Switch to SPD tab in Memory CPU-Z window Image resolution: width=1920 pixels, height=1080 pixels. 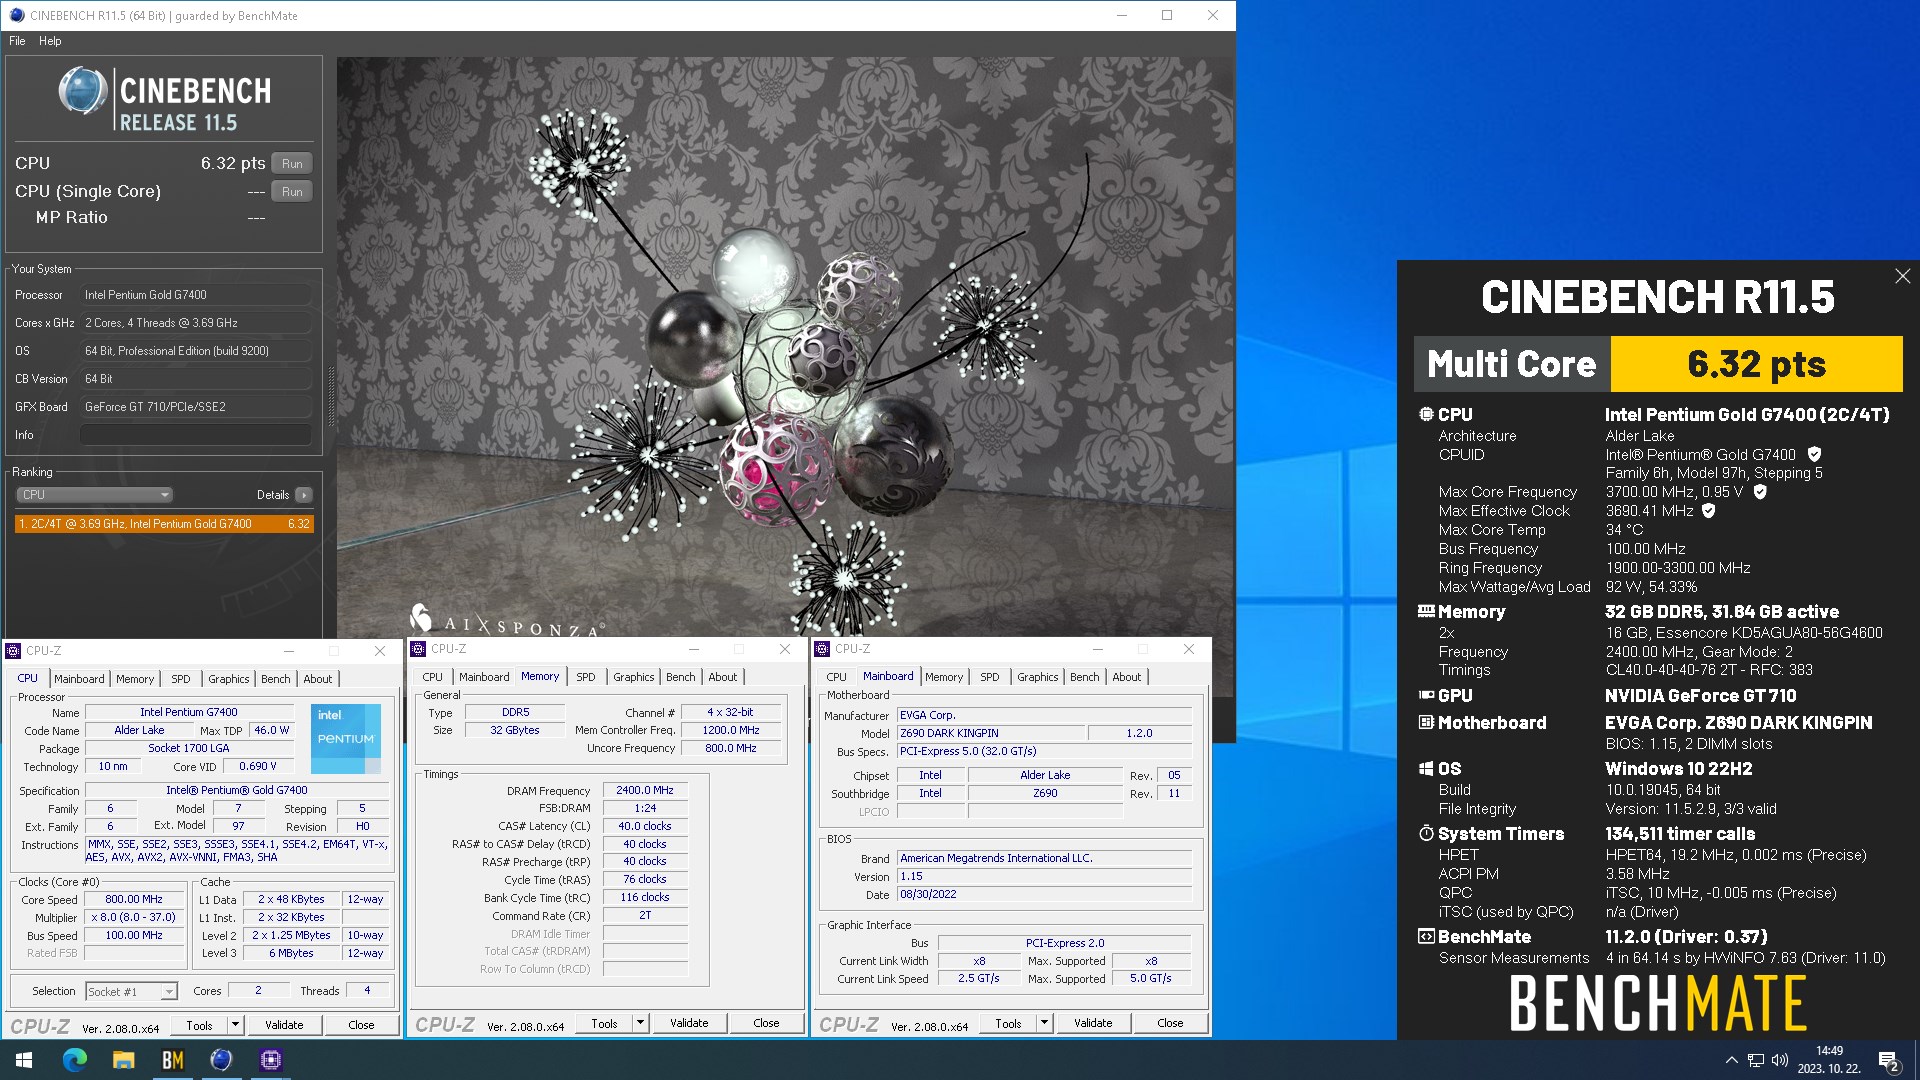click(586, 677)
